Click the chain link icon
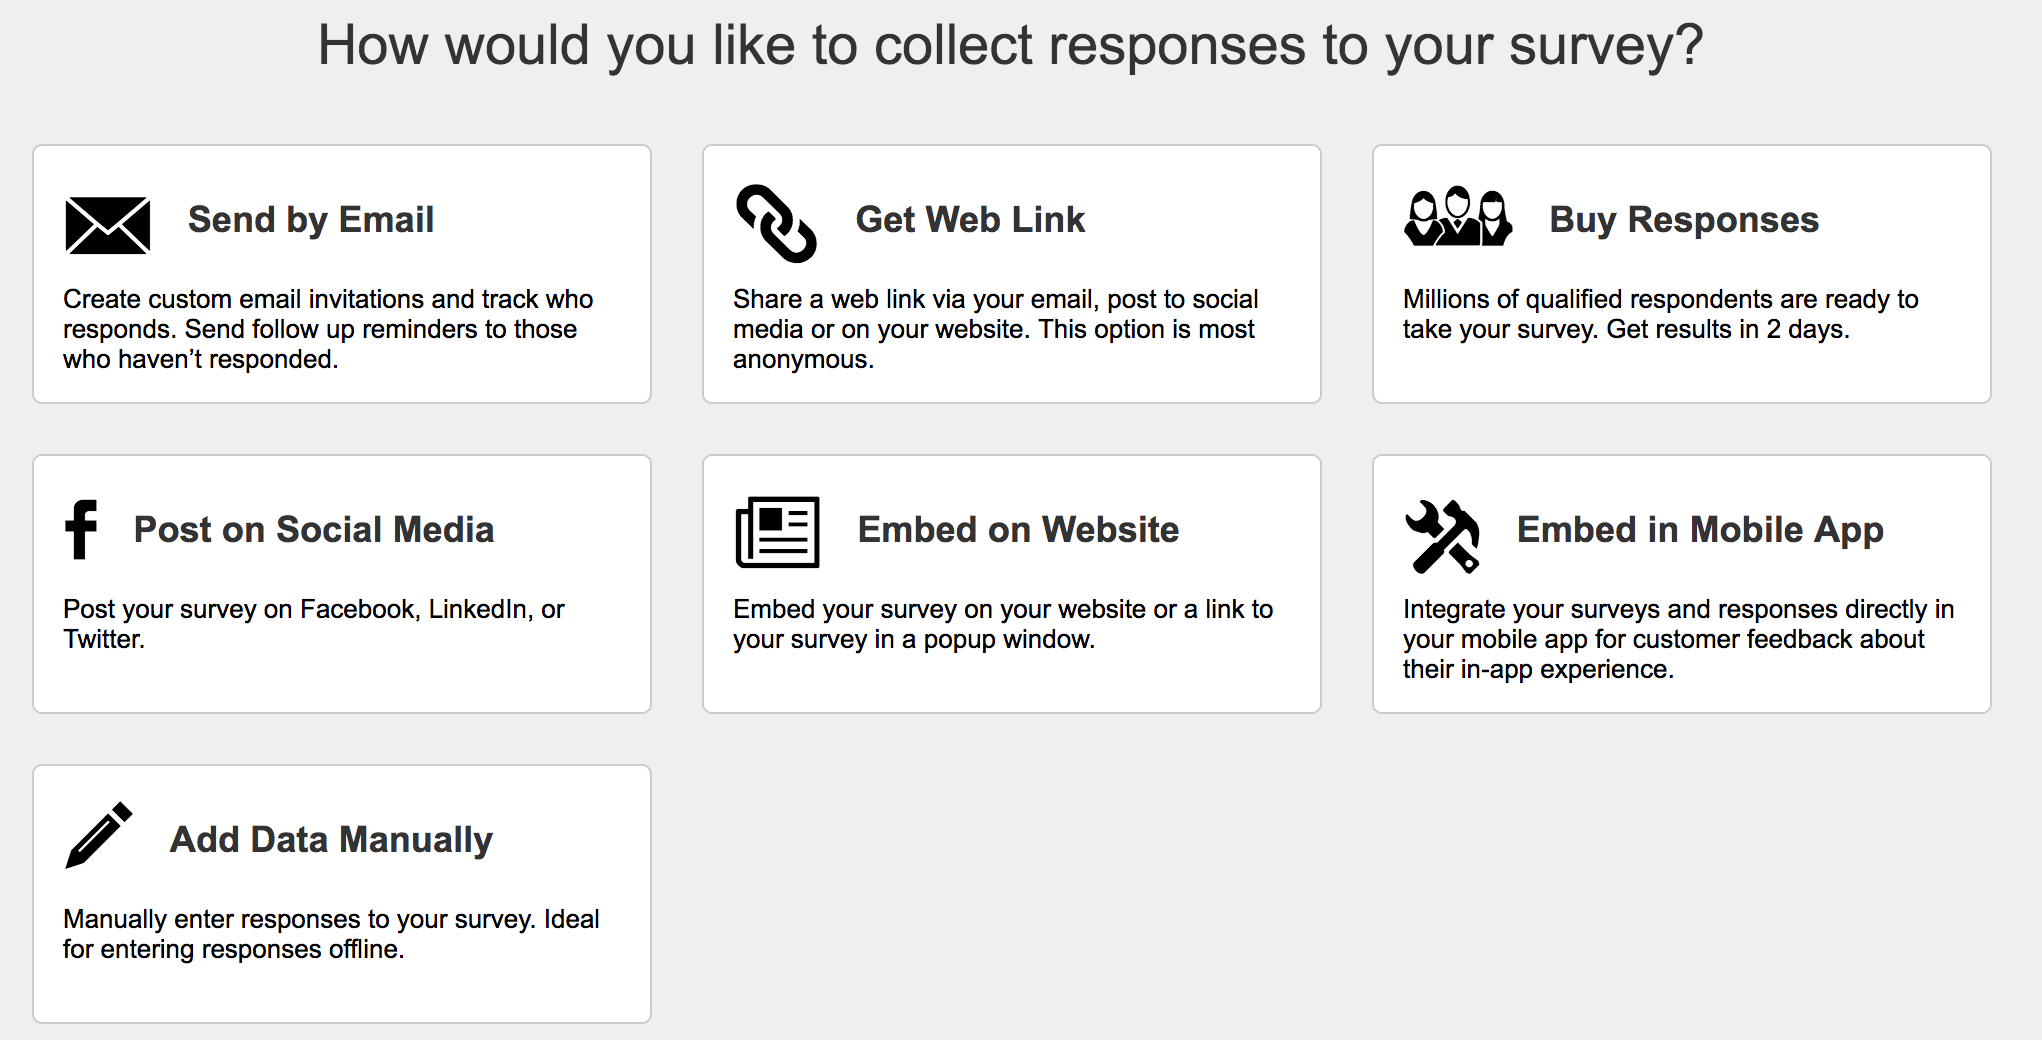 tap(776, 223)
